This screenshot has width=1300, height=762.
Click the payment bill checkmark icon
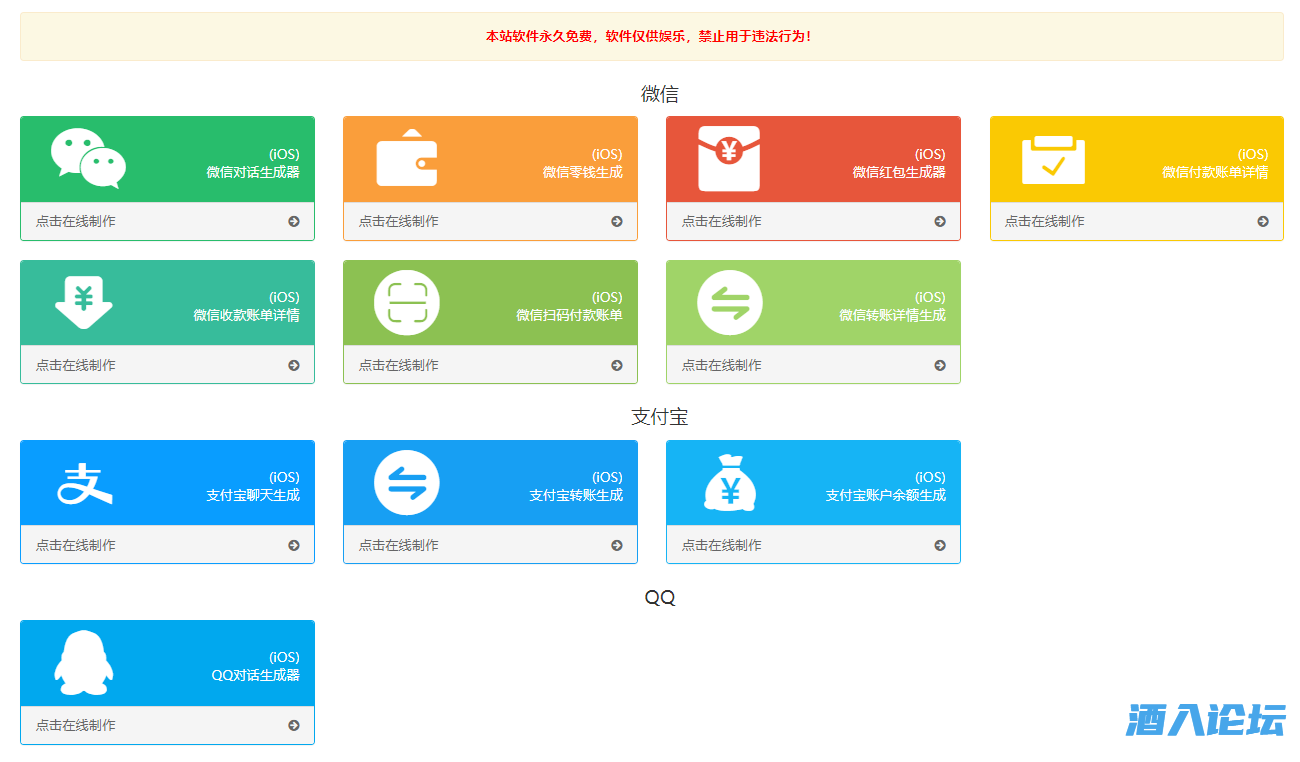1053,160
